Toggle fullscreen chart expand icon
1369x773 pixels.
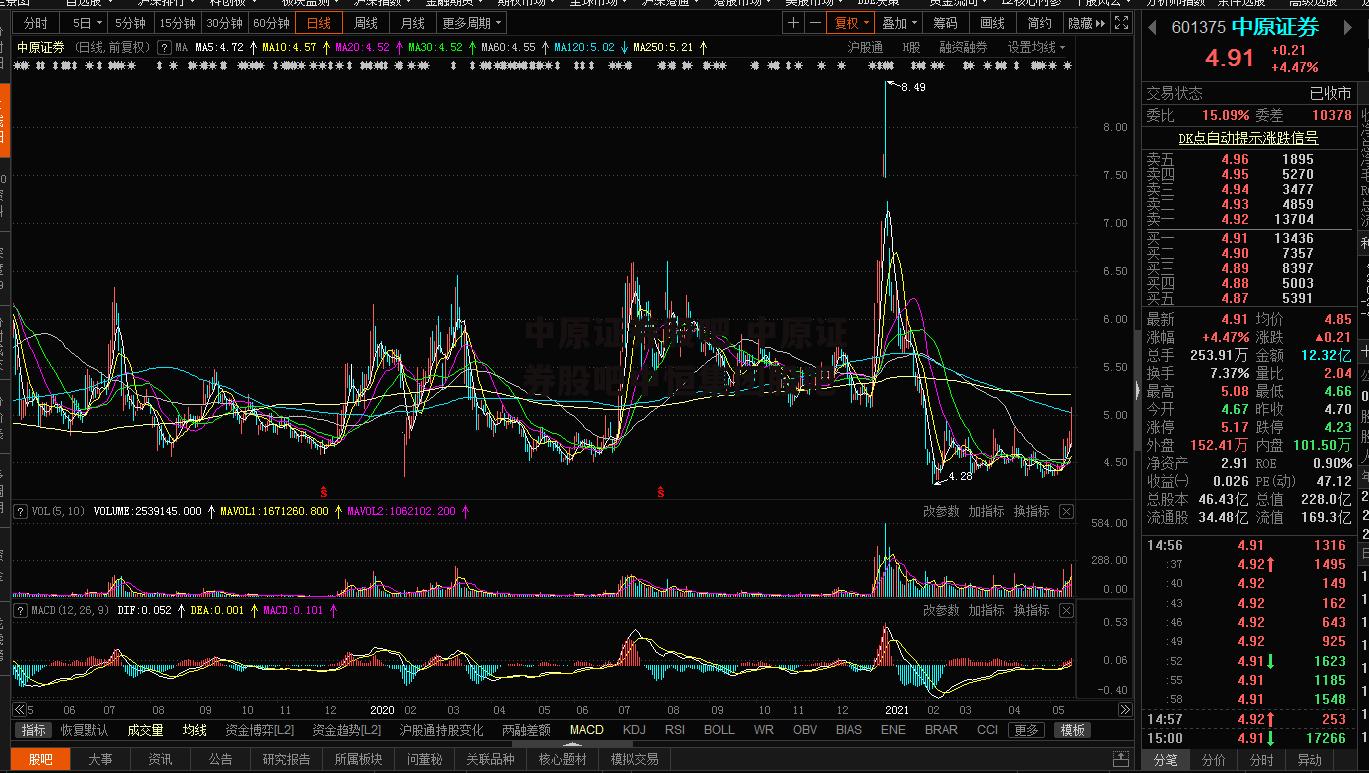click(x=1121, y=23)
